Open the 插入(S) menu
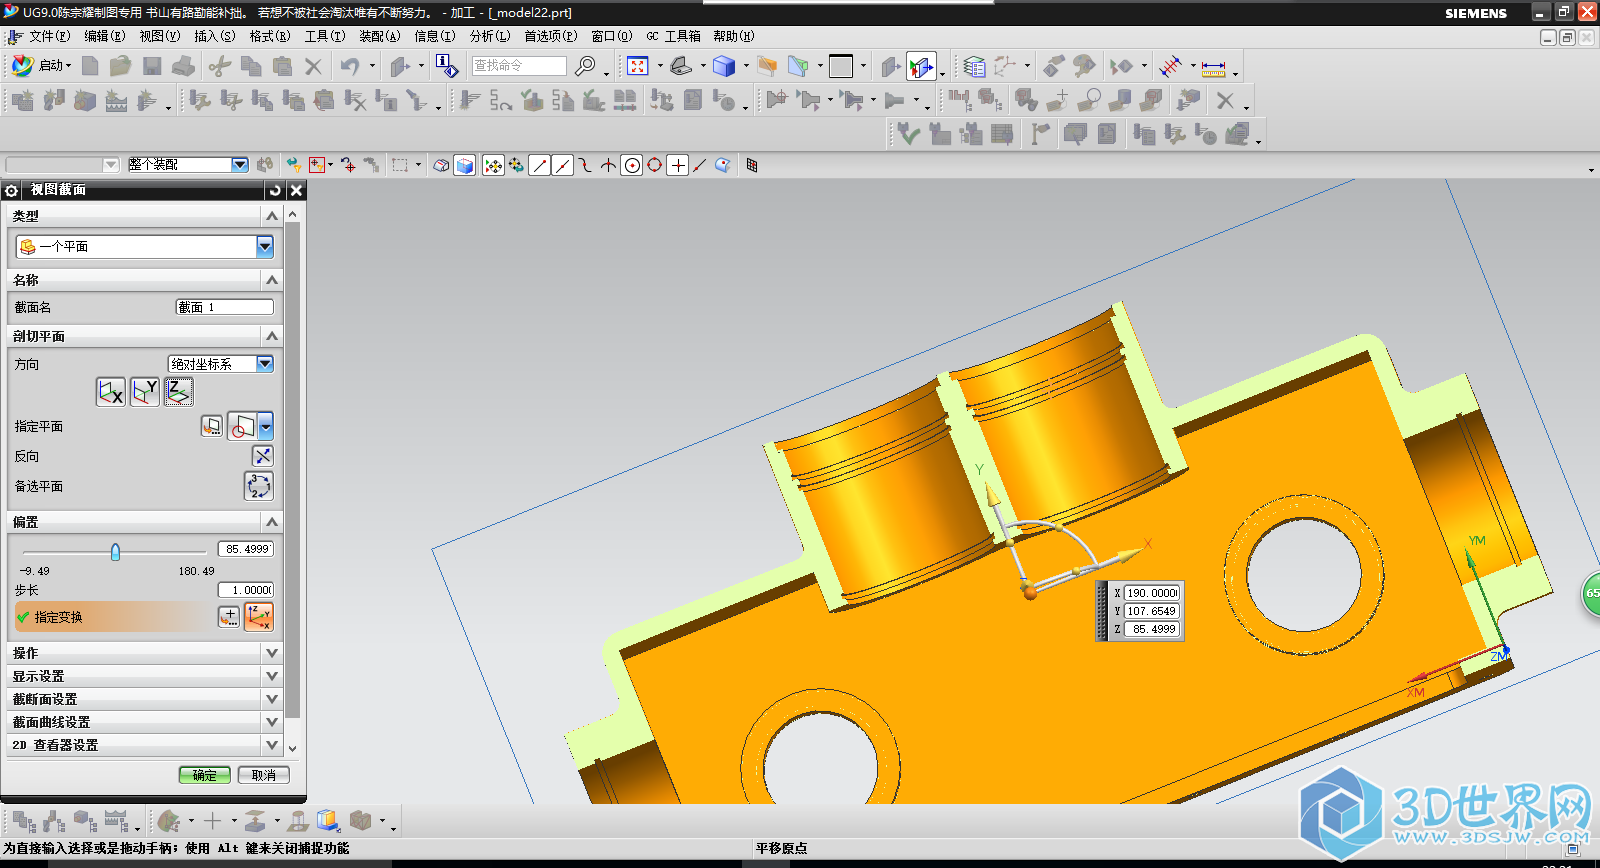Image resolution: width=1600 pixels, height=868 pixels. [x=214, y=36]
